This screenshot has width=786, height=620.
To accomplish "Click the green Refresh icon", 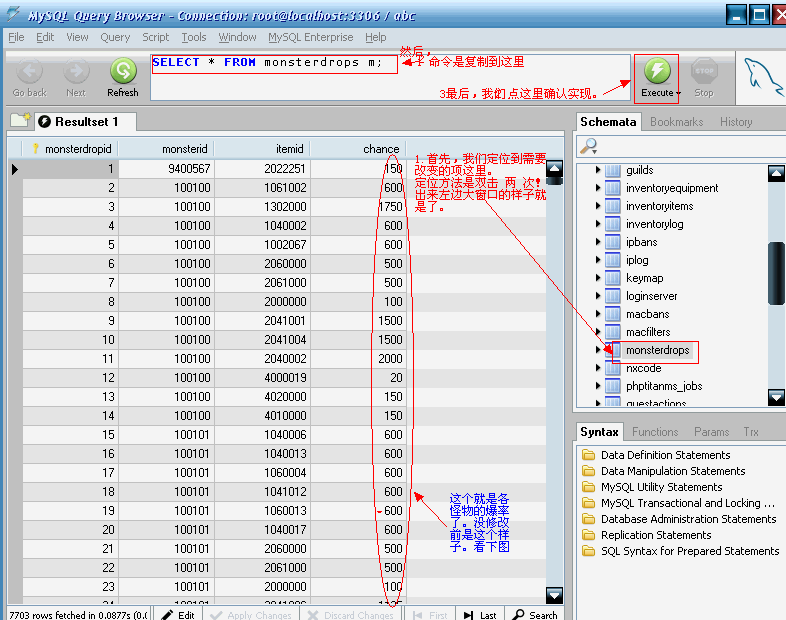I will pyautogui.click(x=123, y=71).
